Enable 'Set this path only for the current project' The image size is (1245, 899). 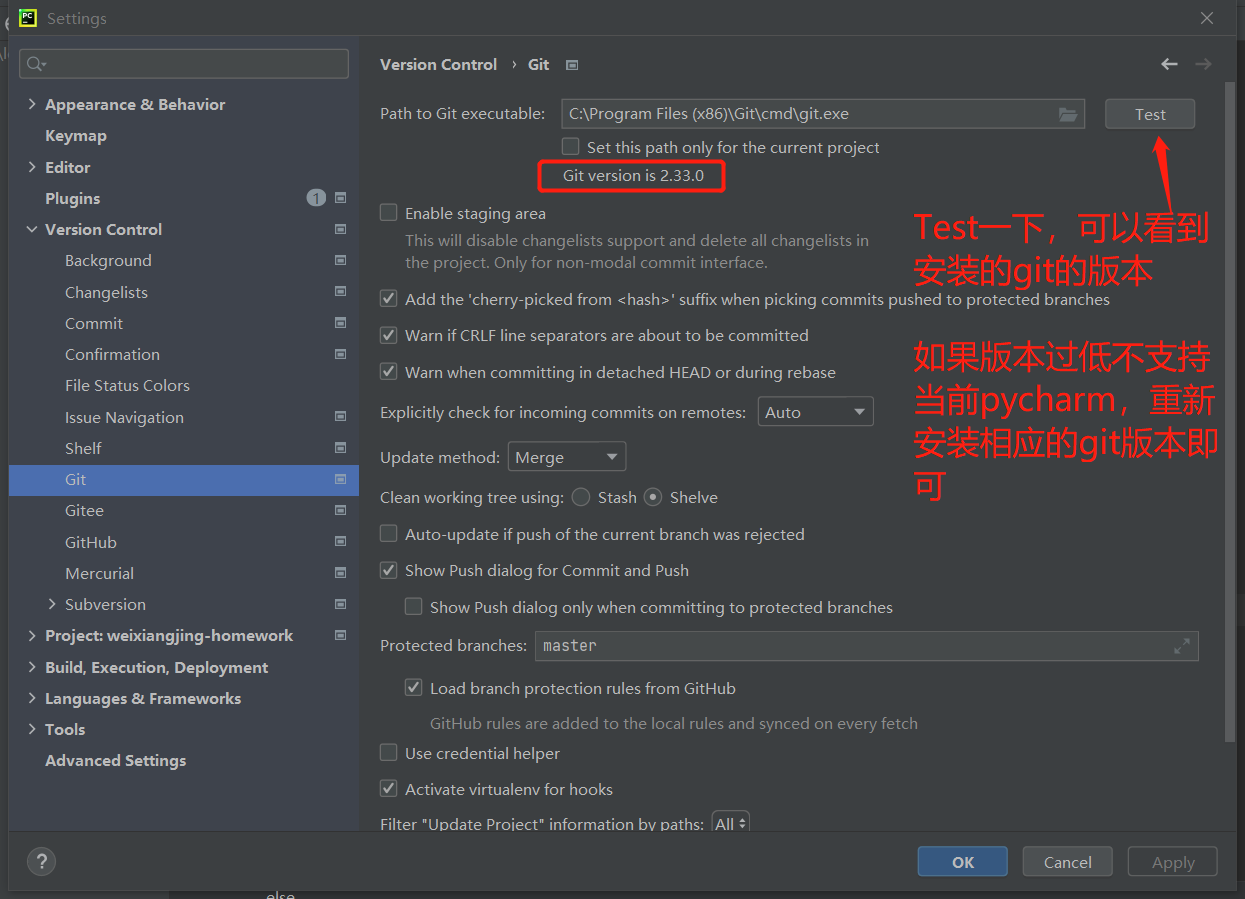(x=570, y=147)
